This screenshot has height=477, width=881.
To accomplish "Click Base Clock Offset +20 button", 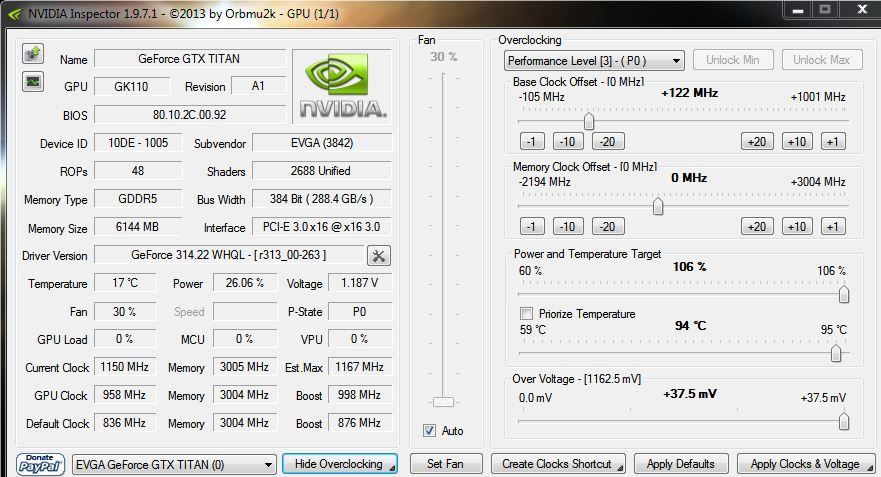I will tap(757, 142).
